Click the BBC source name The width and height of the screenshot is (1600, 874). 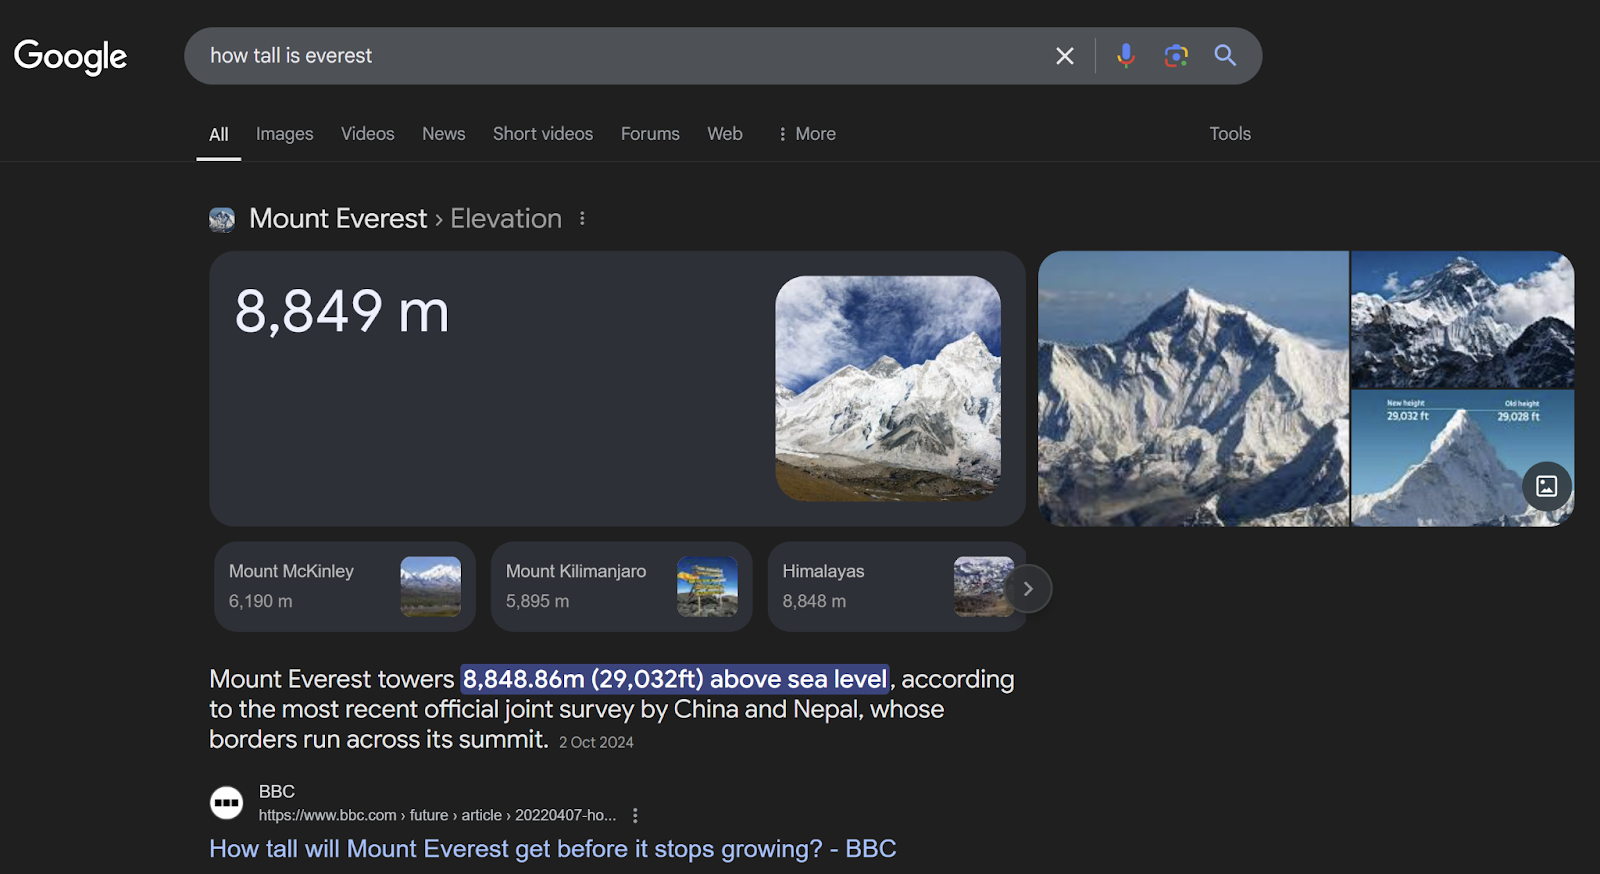coord(277,791)
